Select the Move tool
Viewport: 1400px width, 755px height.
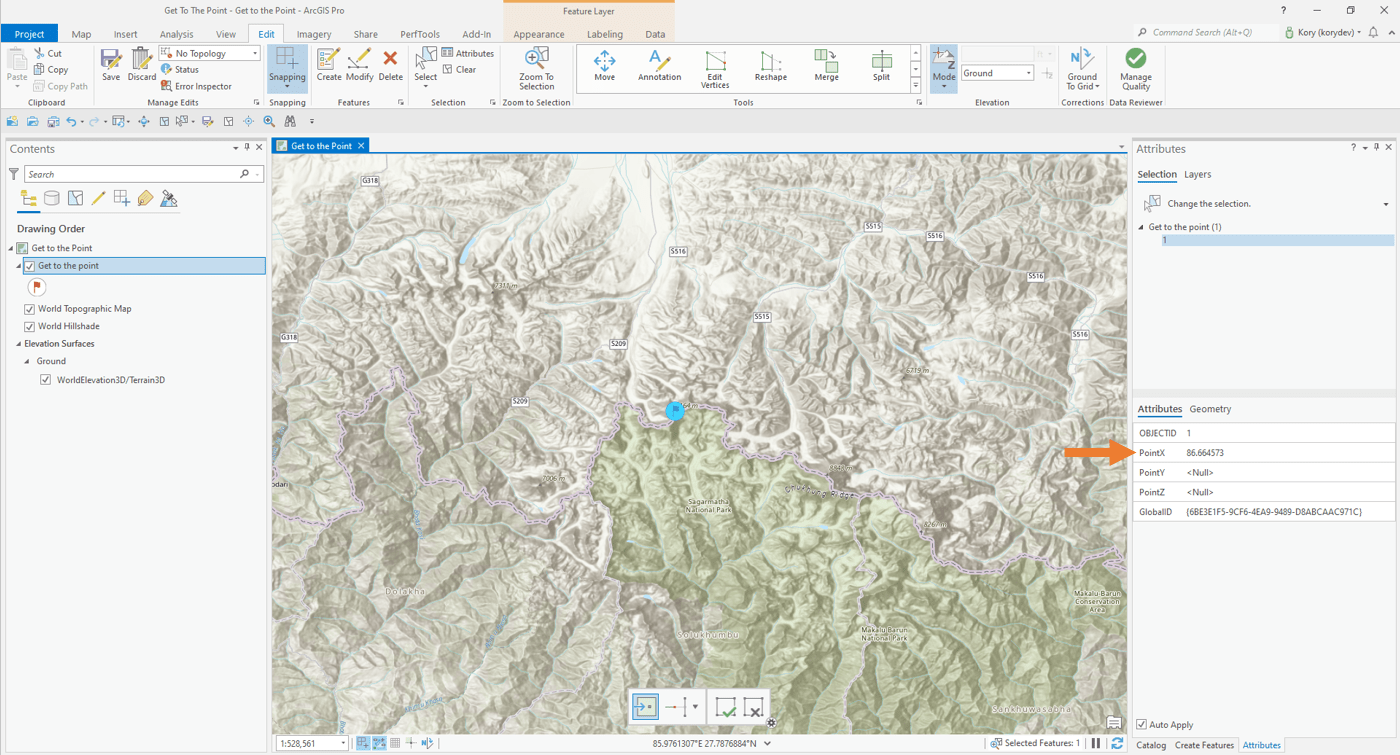click(604, 65)
